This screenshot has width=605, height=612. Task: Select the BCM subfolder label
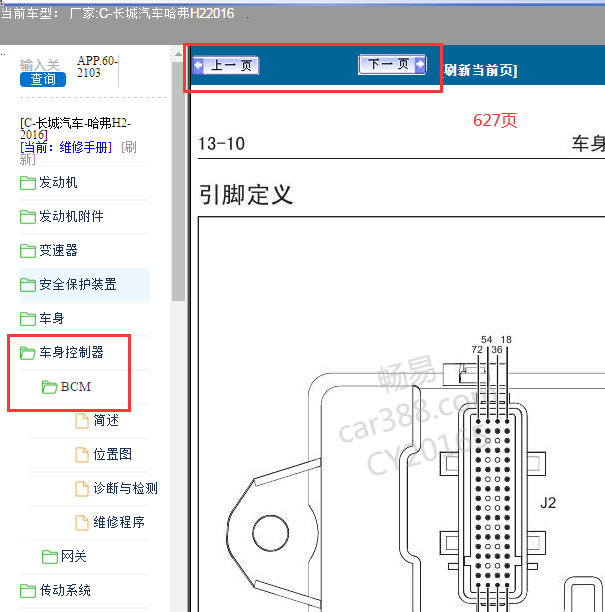[76, 387]
